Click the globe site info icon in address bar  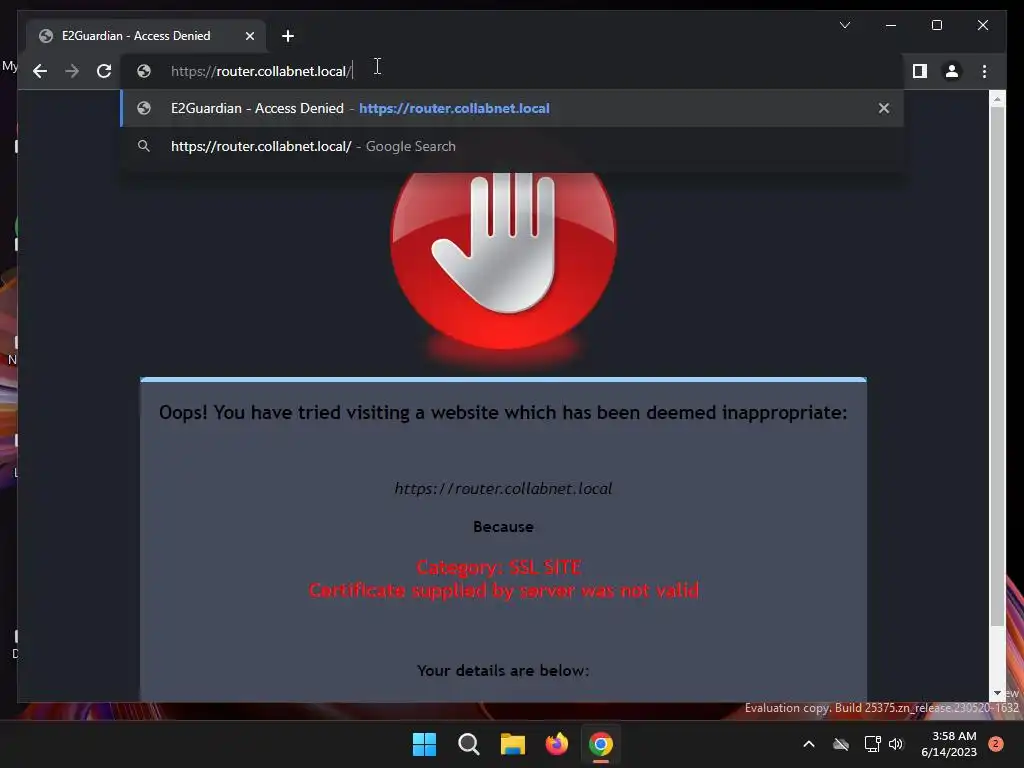144,71
